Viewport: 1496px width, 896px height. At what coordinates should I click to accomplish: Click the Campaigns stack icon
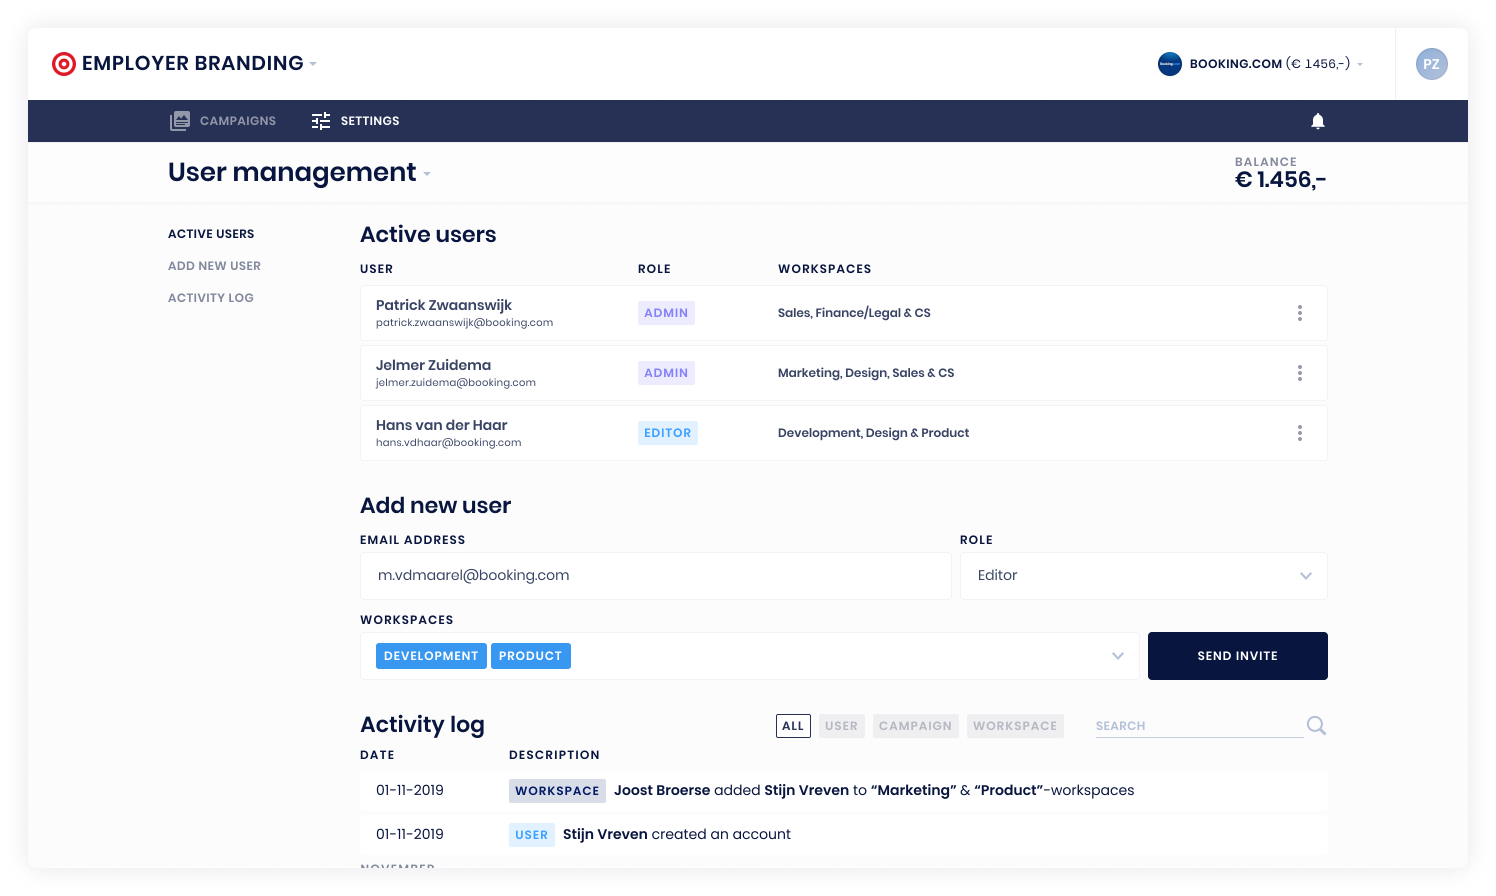point(180,121)
